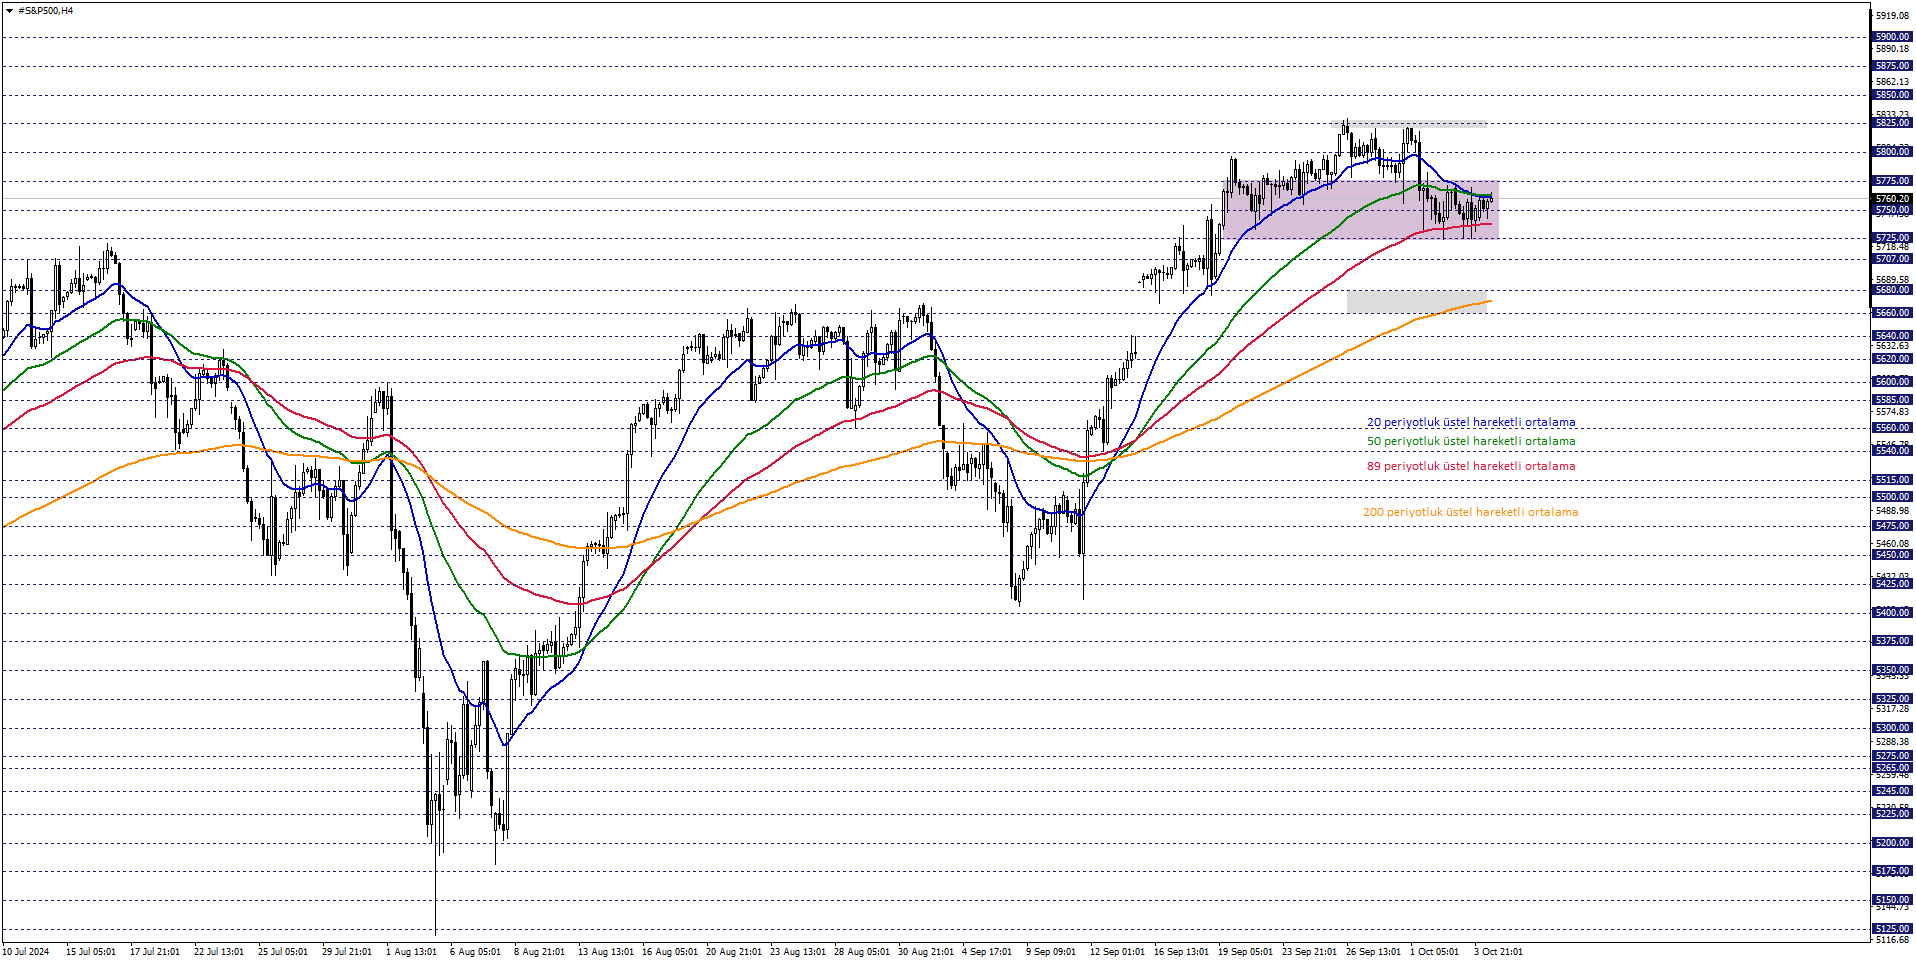Click the 5515.00 price level label
Screen dimensions: 1916x963
(x=1892, y=480)
